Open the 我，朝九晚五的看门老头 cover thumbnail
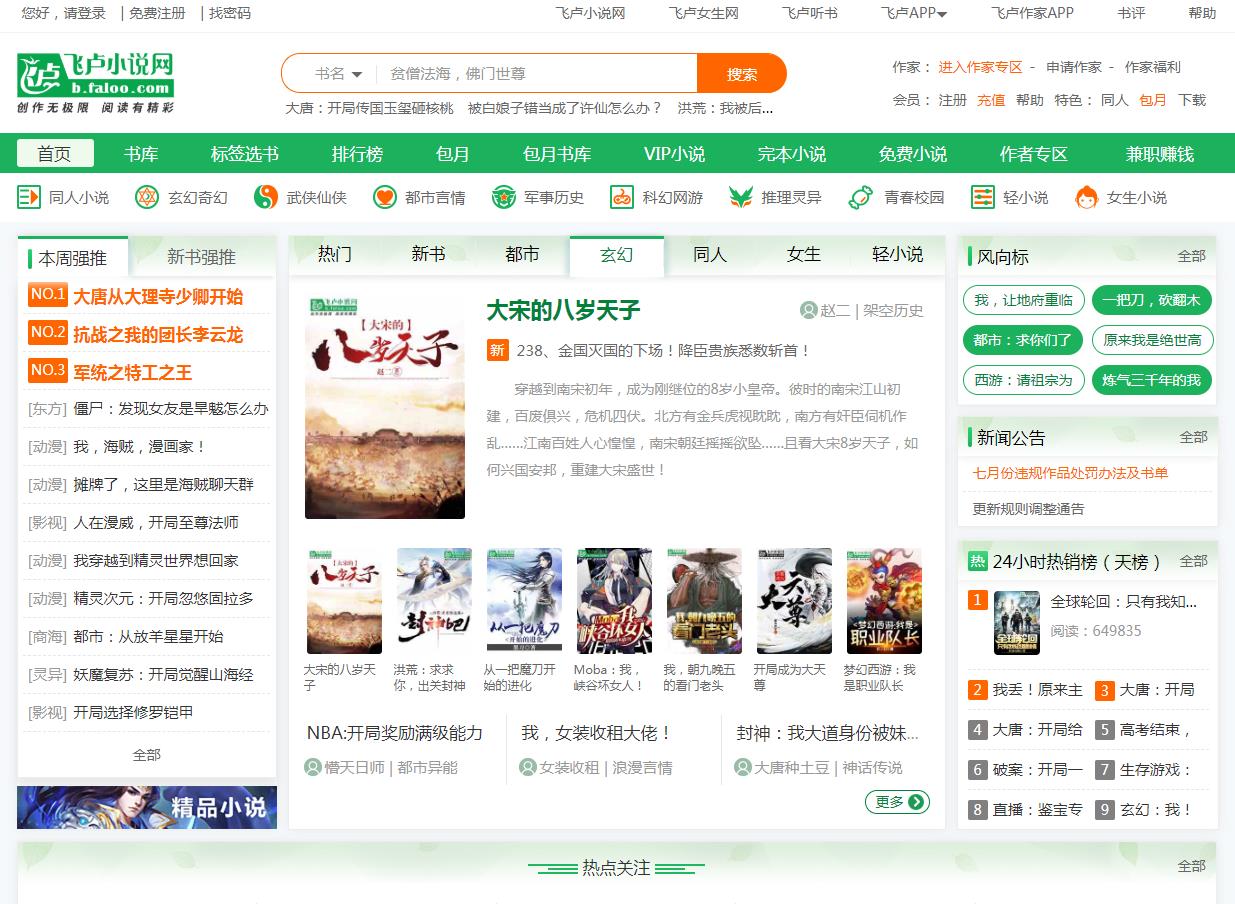 [x=704, y=601]
